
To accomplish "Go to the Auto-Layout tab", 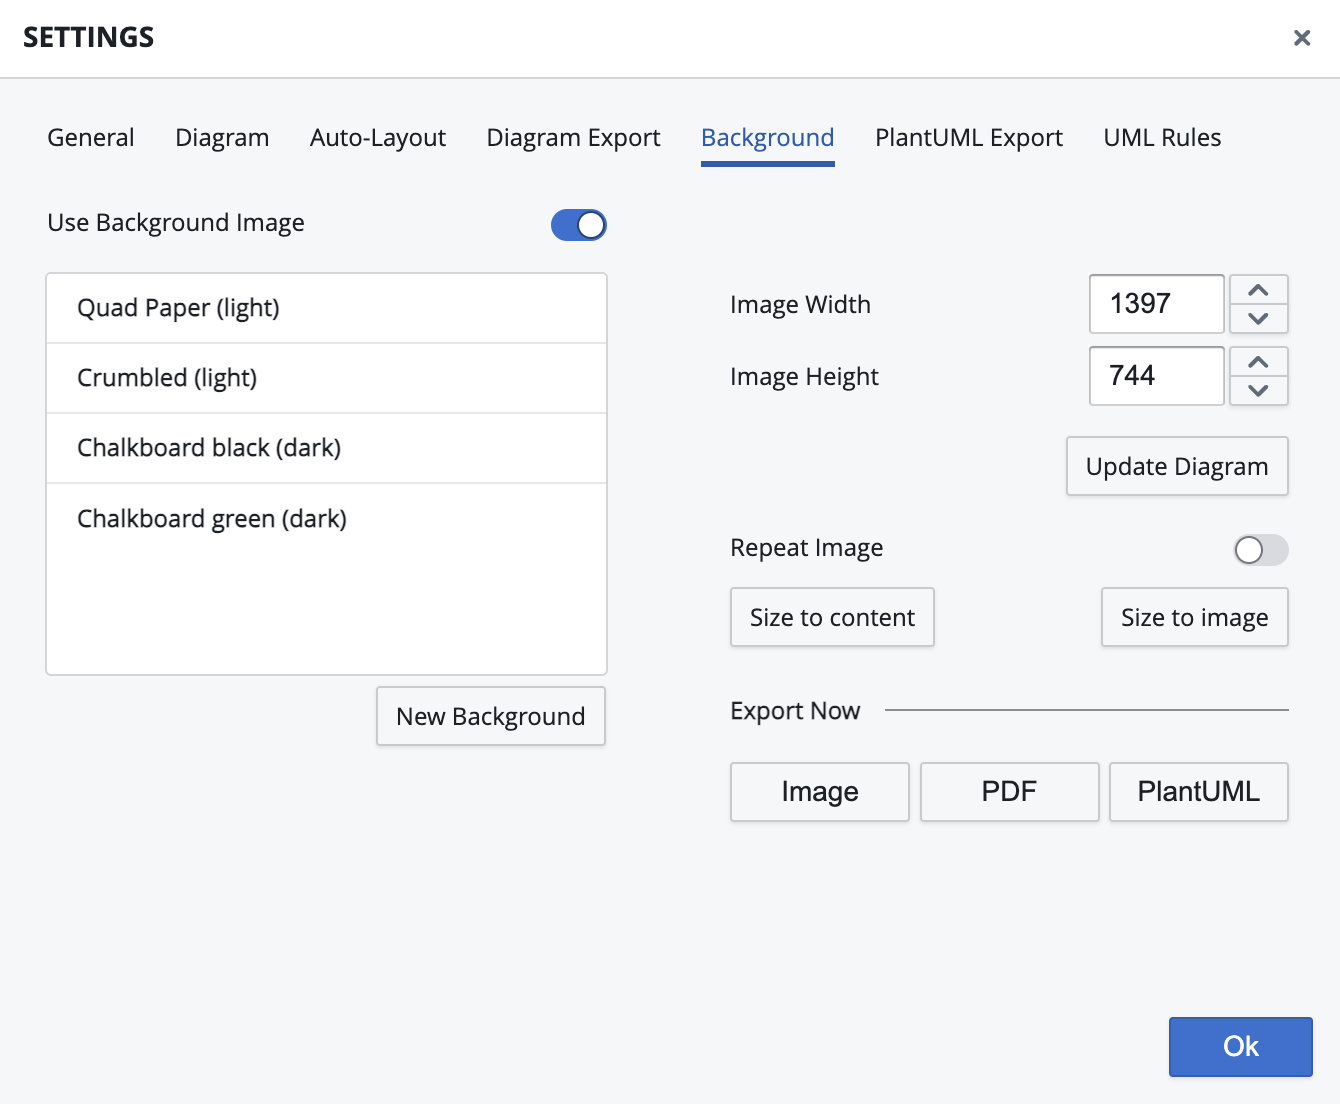I will point(378,138).
